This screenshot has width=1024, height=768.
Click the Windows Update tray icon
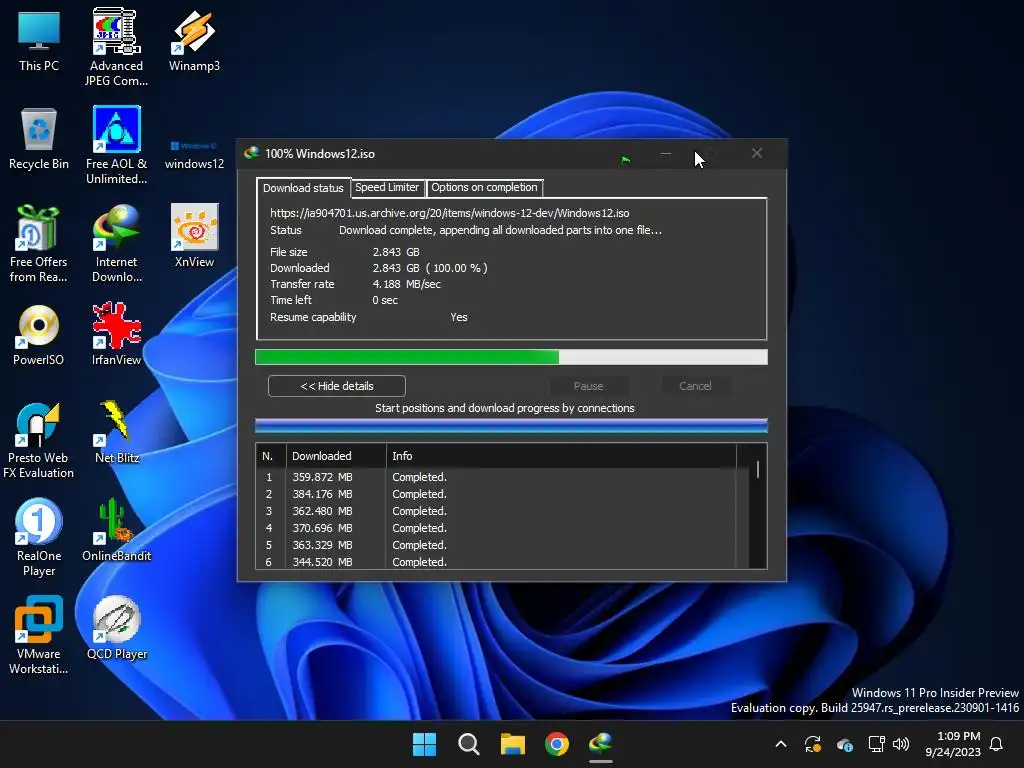point(813,744)
